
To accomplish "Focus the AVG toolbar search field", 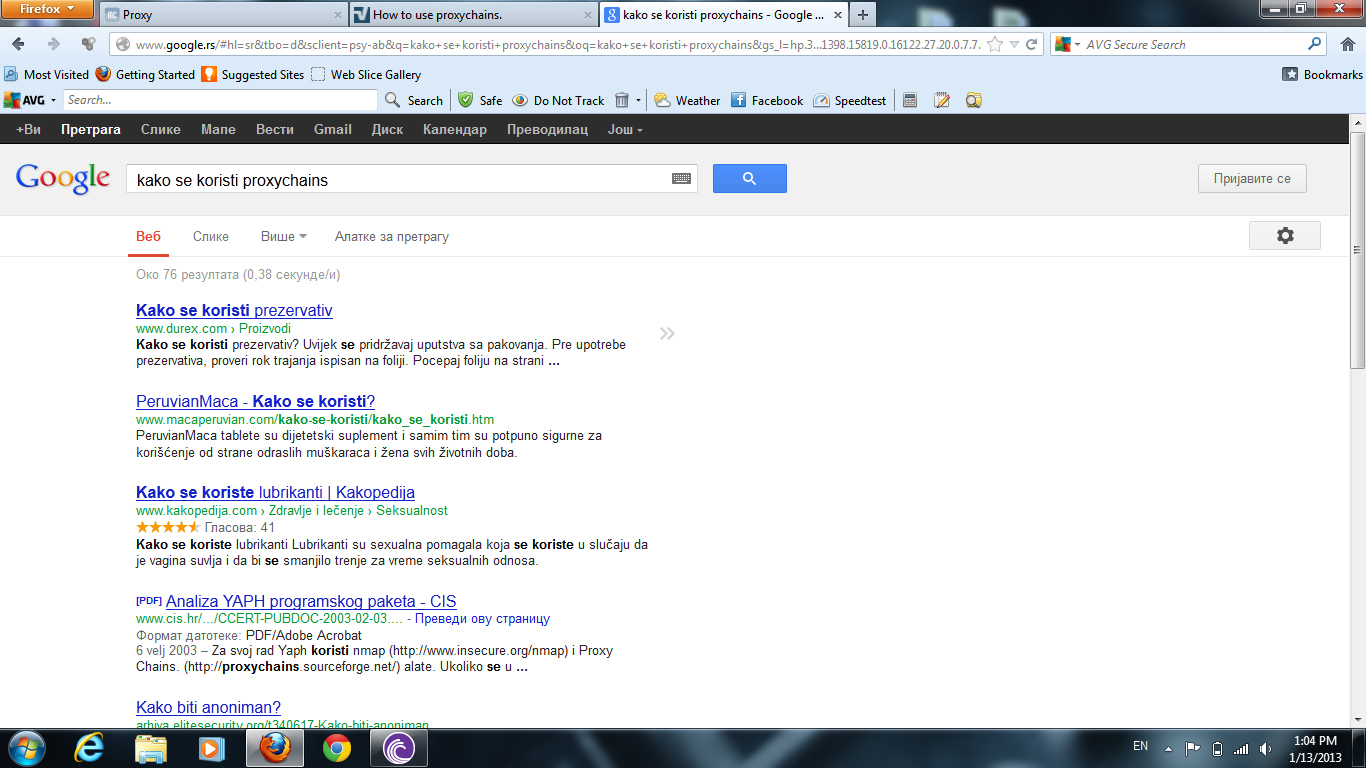I will point(221,100).
